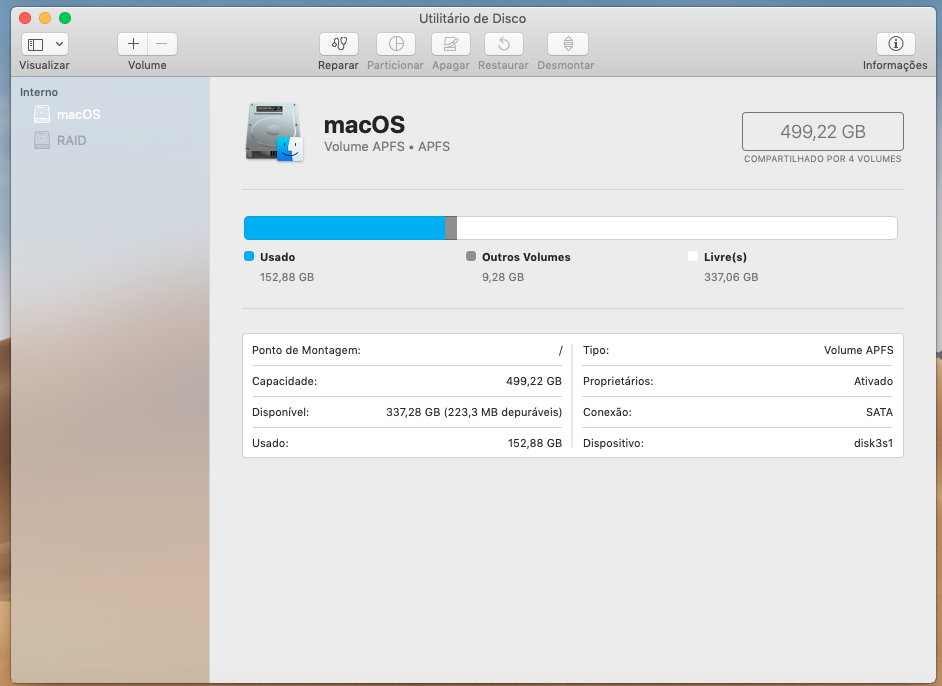Run Reparar first aid stethoscope icon
Image resolution: width=942 pixels, height=686 pixels.
pyautogui.click(x=339, y=44)
